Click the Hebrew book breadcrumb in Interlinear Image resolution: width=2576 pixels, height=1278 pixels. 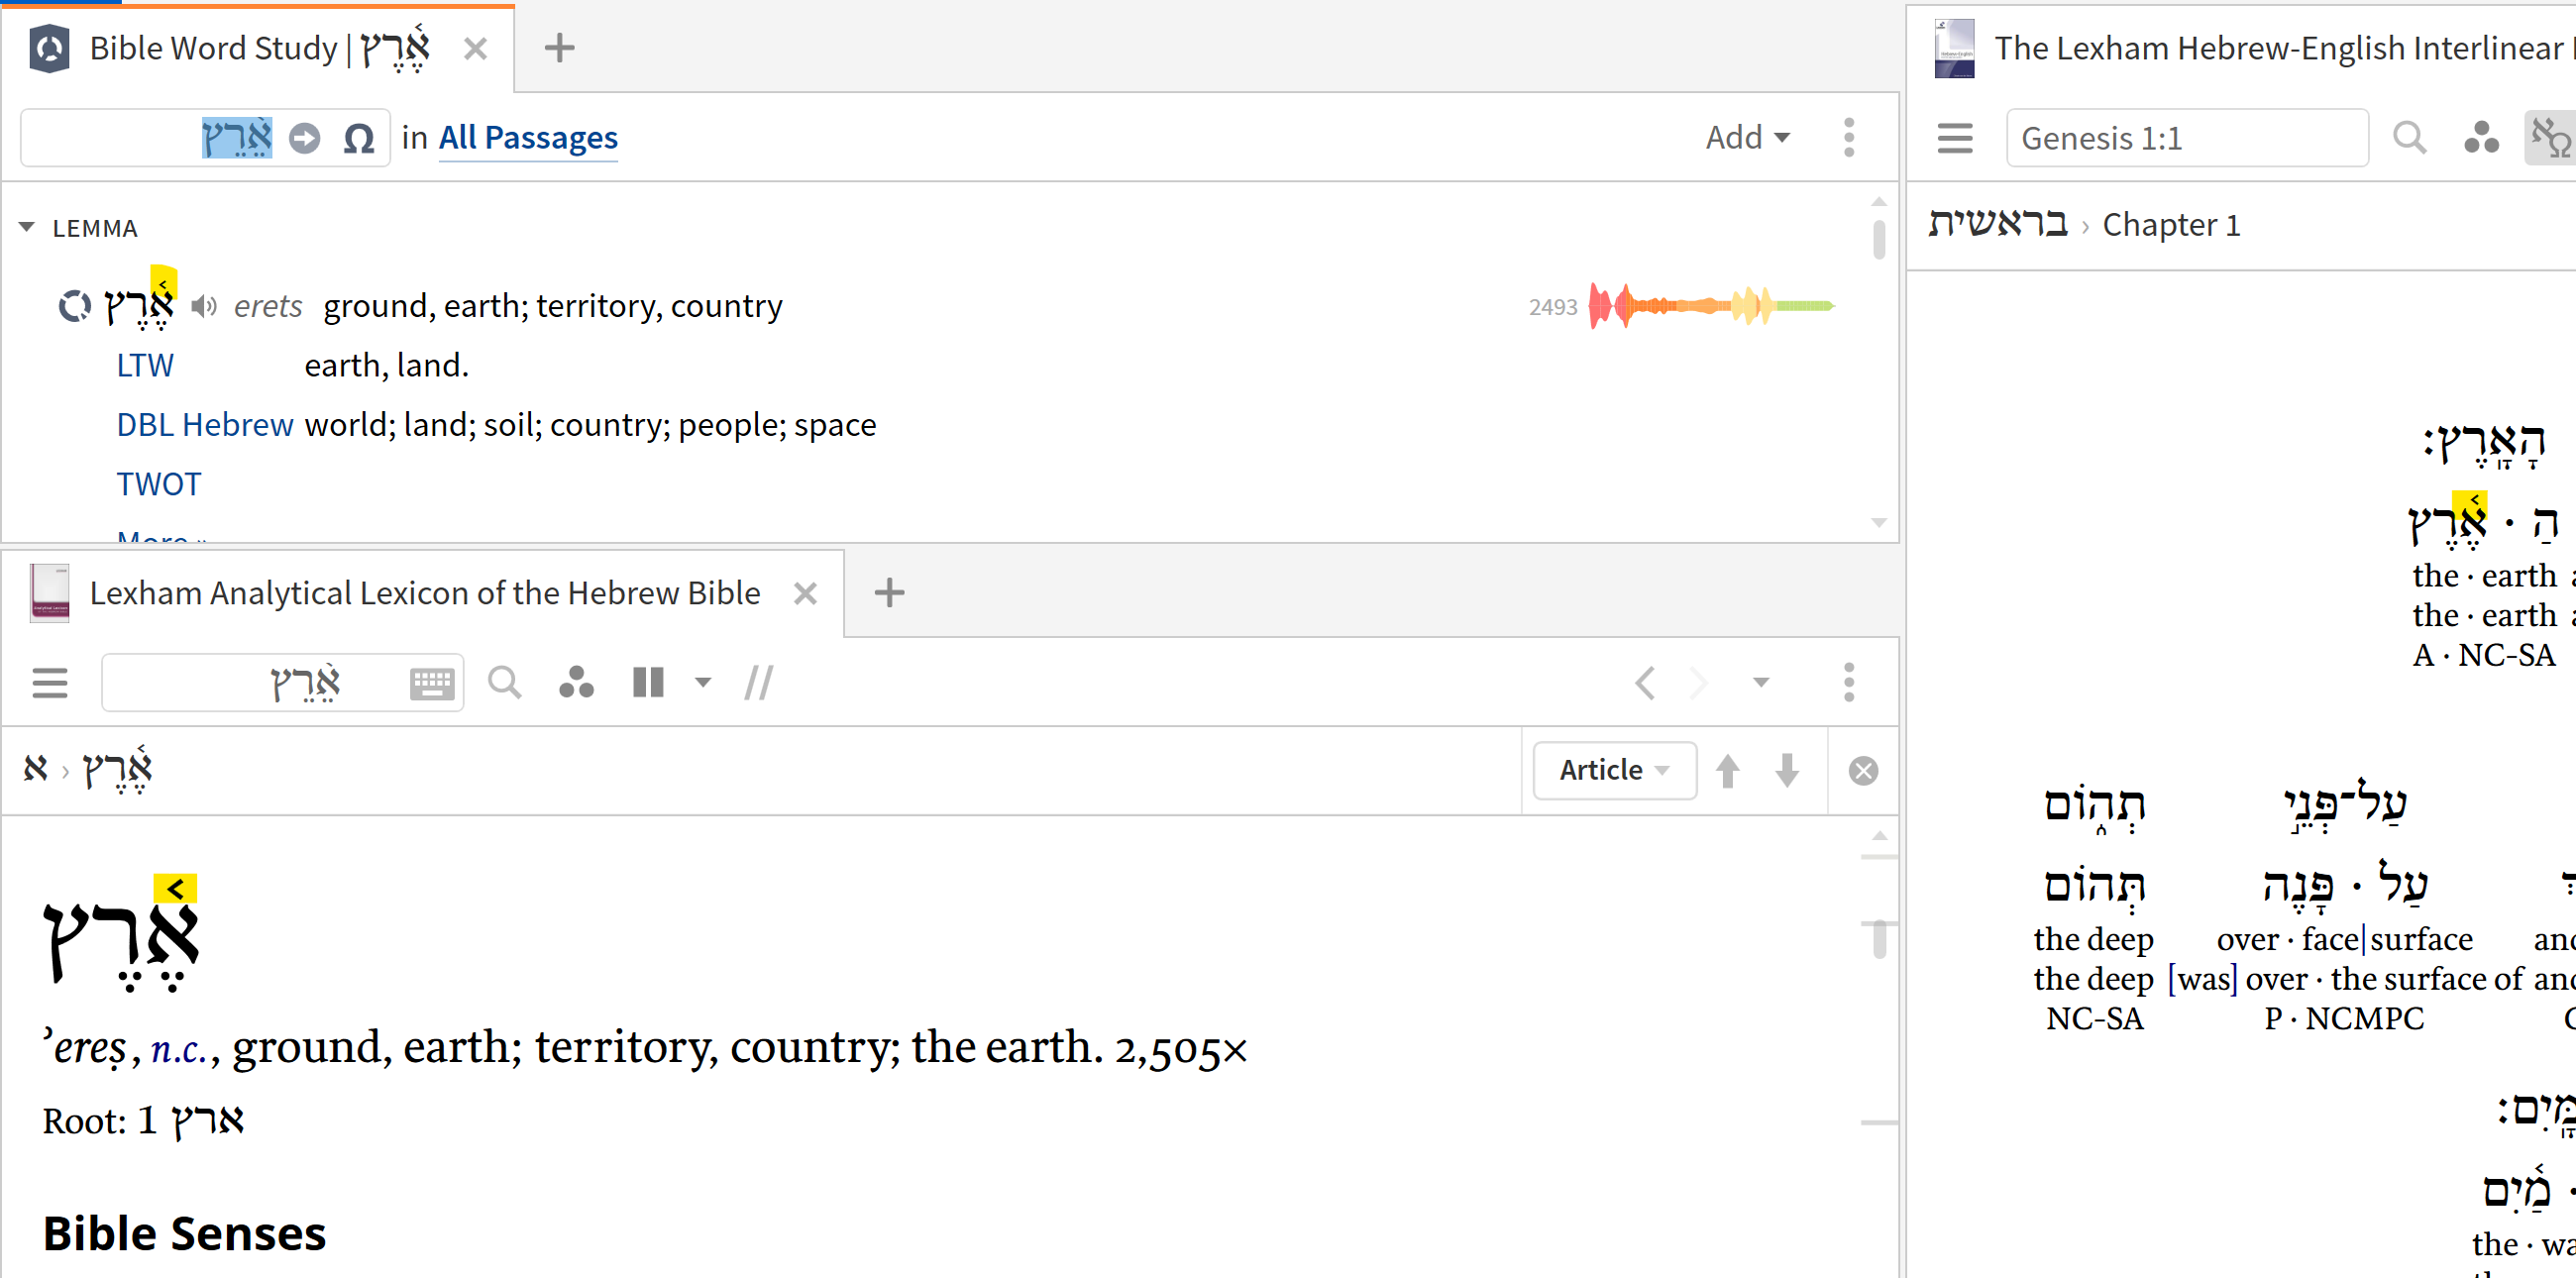[x=1997, y=225]
